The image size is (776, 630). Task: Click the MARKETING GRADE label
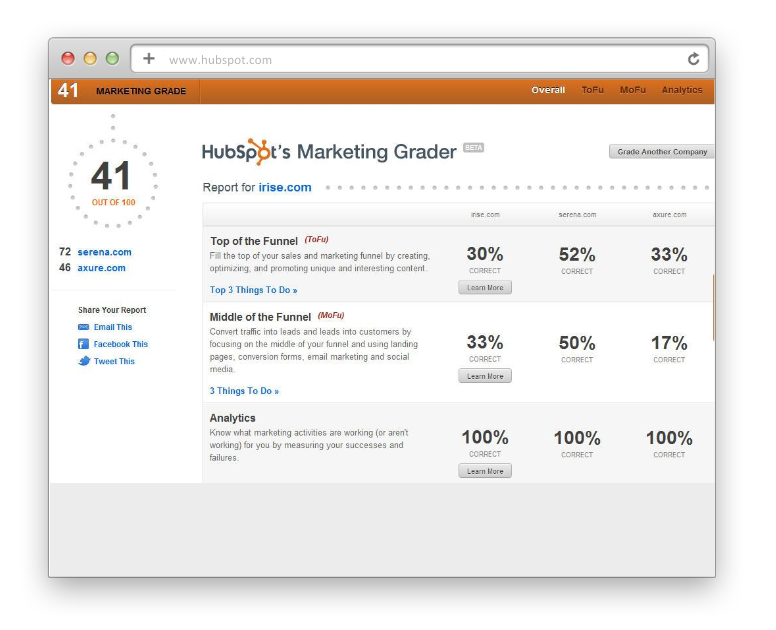141,91
